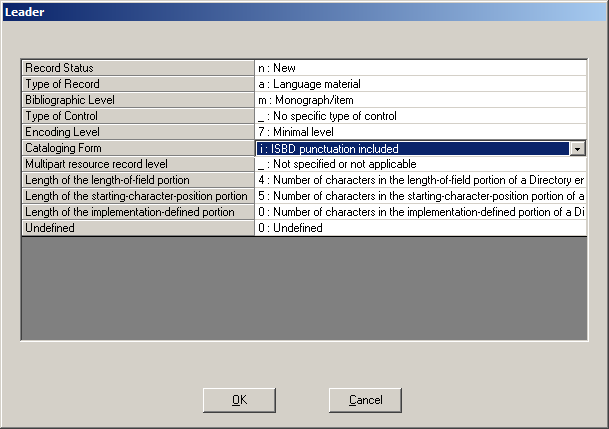Select the Length of length-of-field portion value
Viewport: 609px width, 429px height.
tap(420, 180)
